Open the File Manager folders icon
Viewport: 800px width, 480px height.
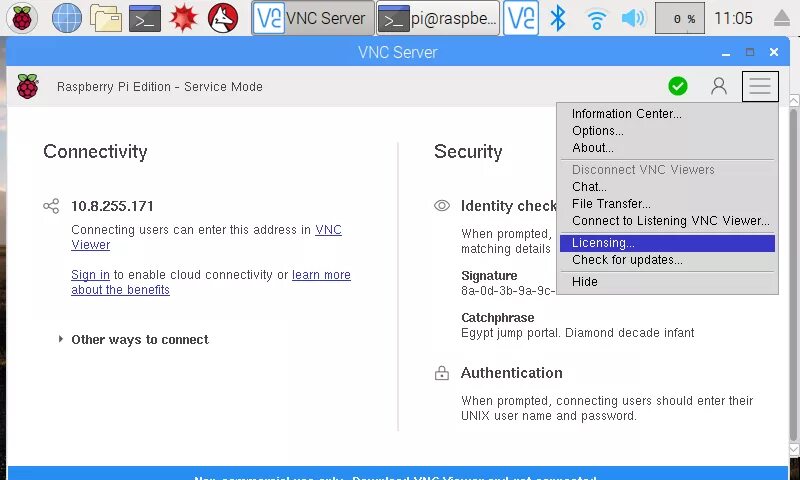106,18
